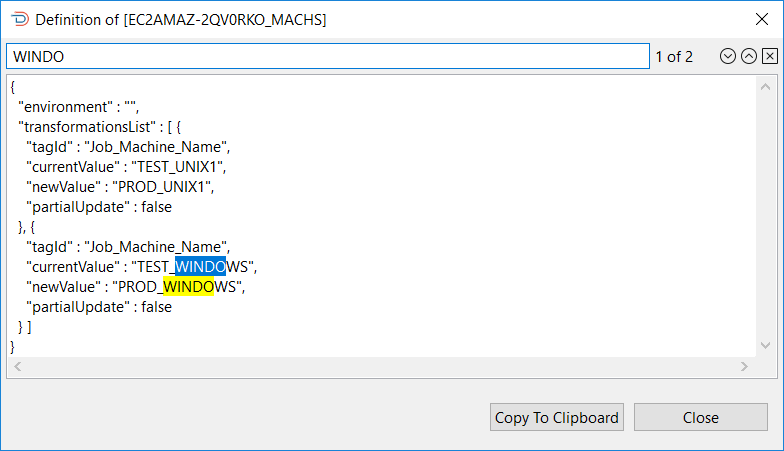Image resolution: width=784 pixels, height=451 pixels.
Task: Jump to next search match arrow
Action: tap(728, 56)
